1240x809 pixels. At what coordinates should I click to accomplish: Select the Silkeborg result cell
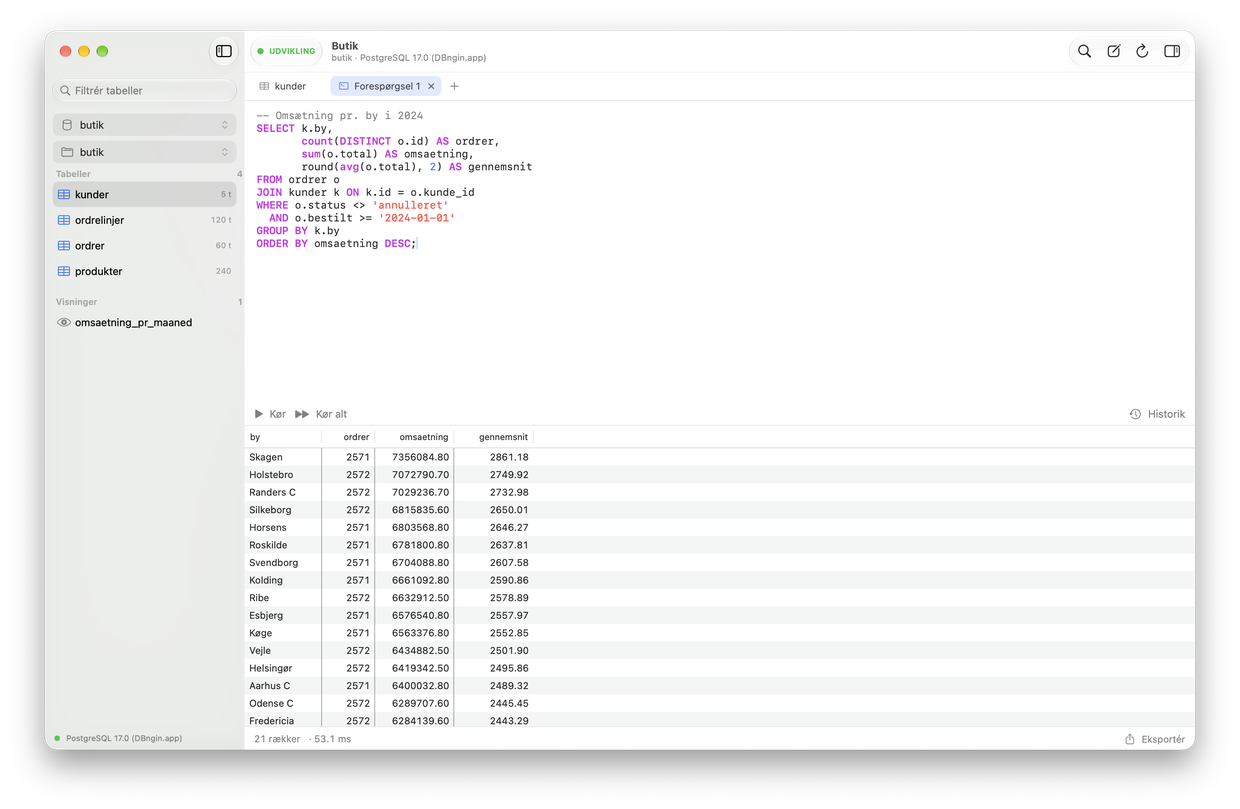283,510
